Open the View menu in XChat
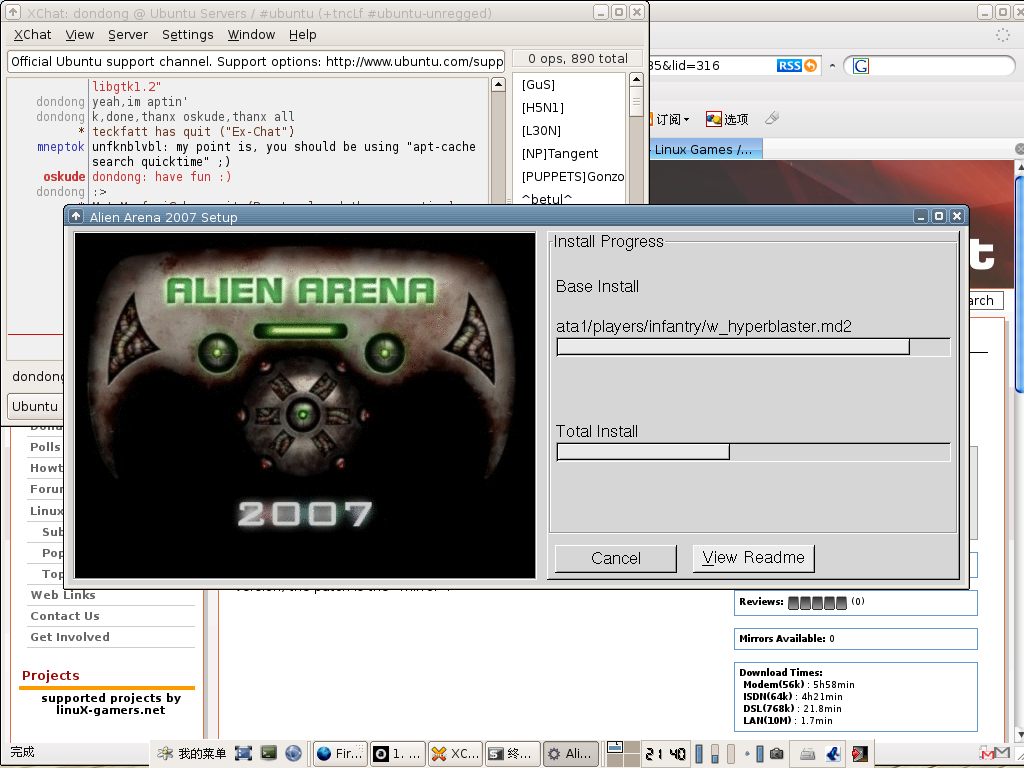 (80, 35)
